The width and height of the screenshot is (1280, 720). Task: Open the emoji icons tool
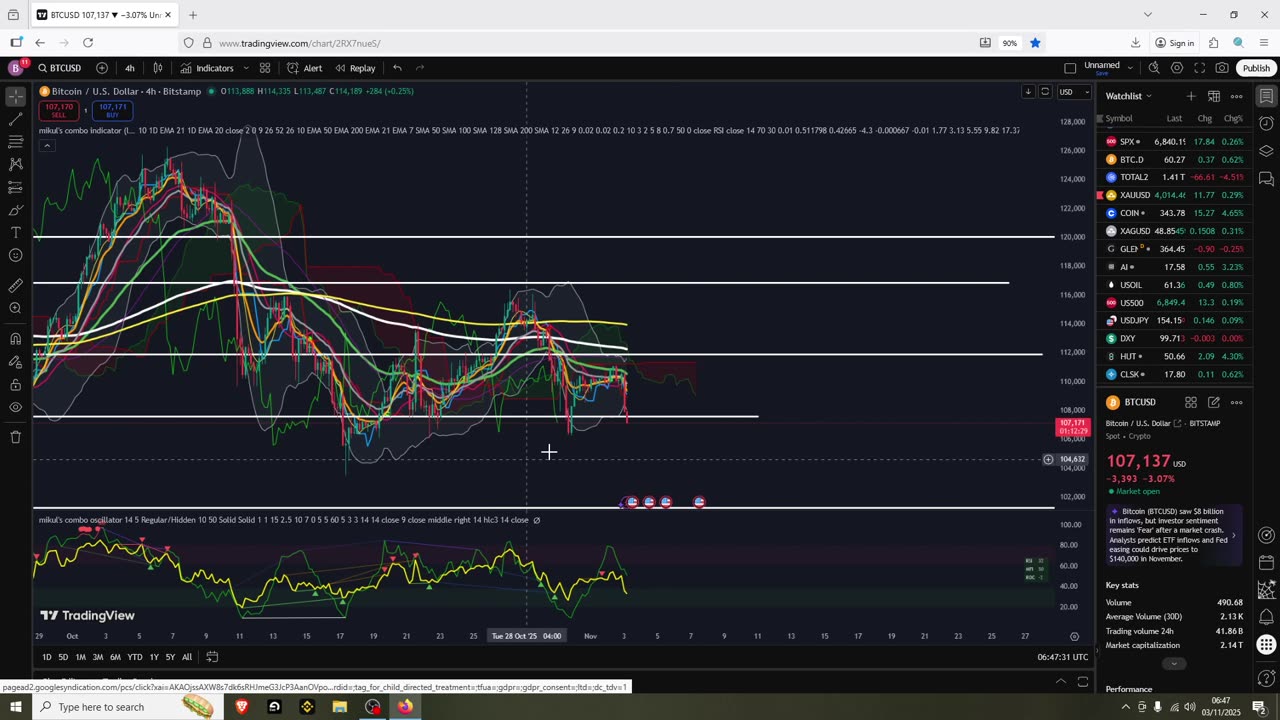[x=16, y=255]
